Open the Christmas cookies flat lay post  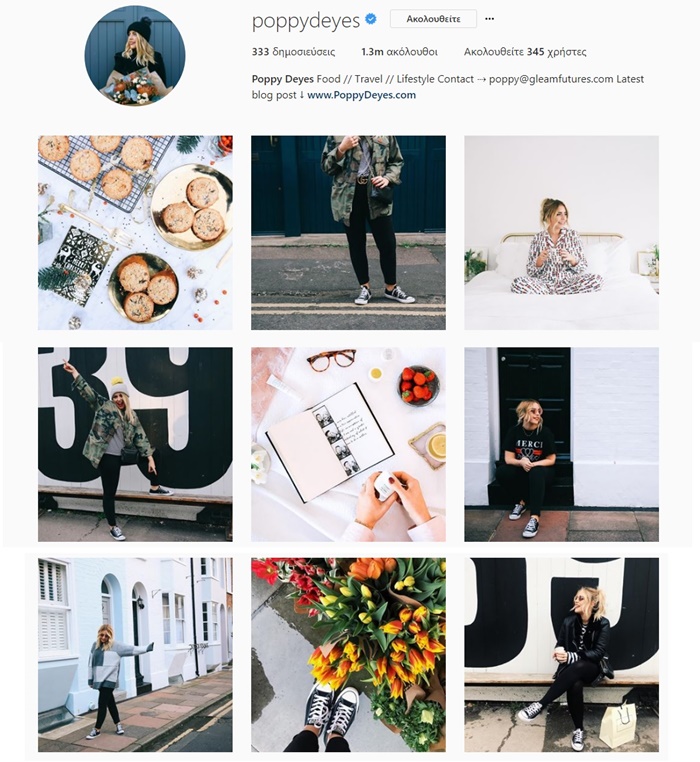click(135, 233)
